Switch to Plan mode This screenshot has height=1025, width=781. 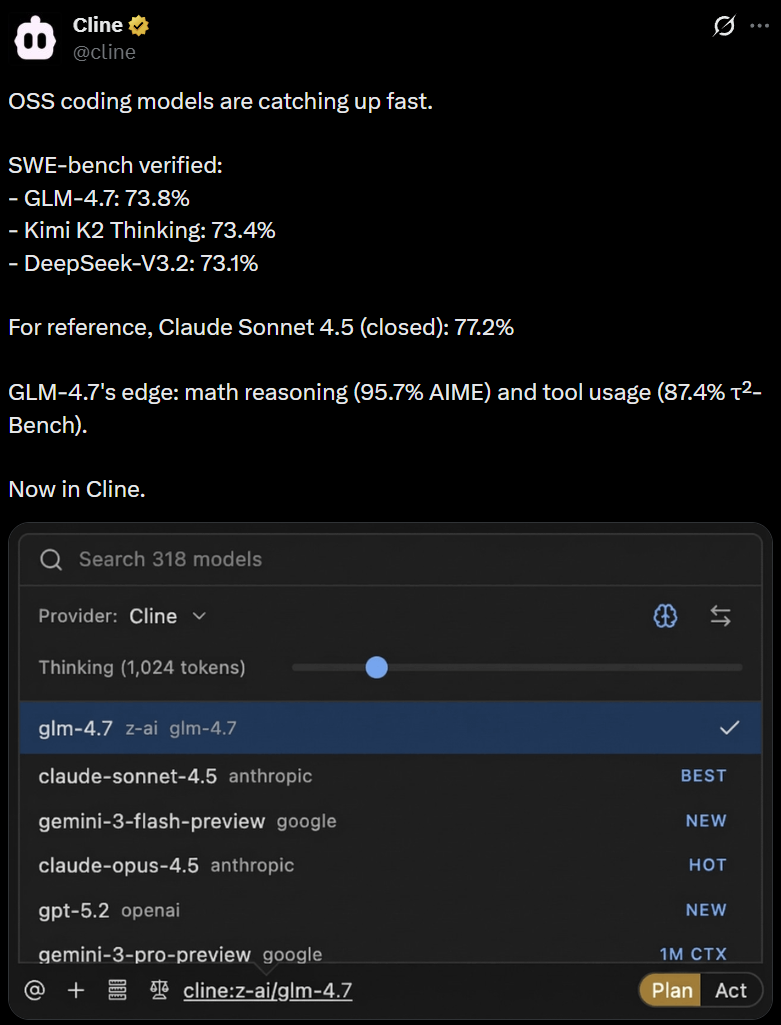pyautogui.click(x=672, y=990)
